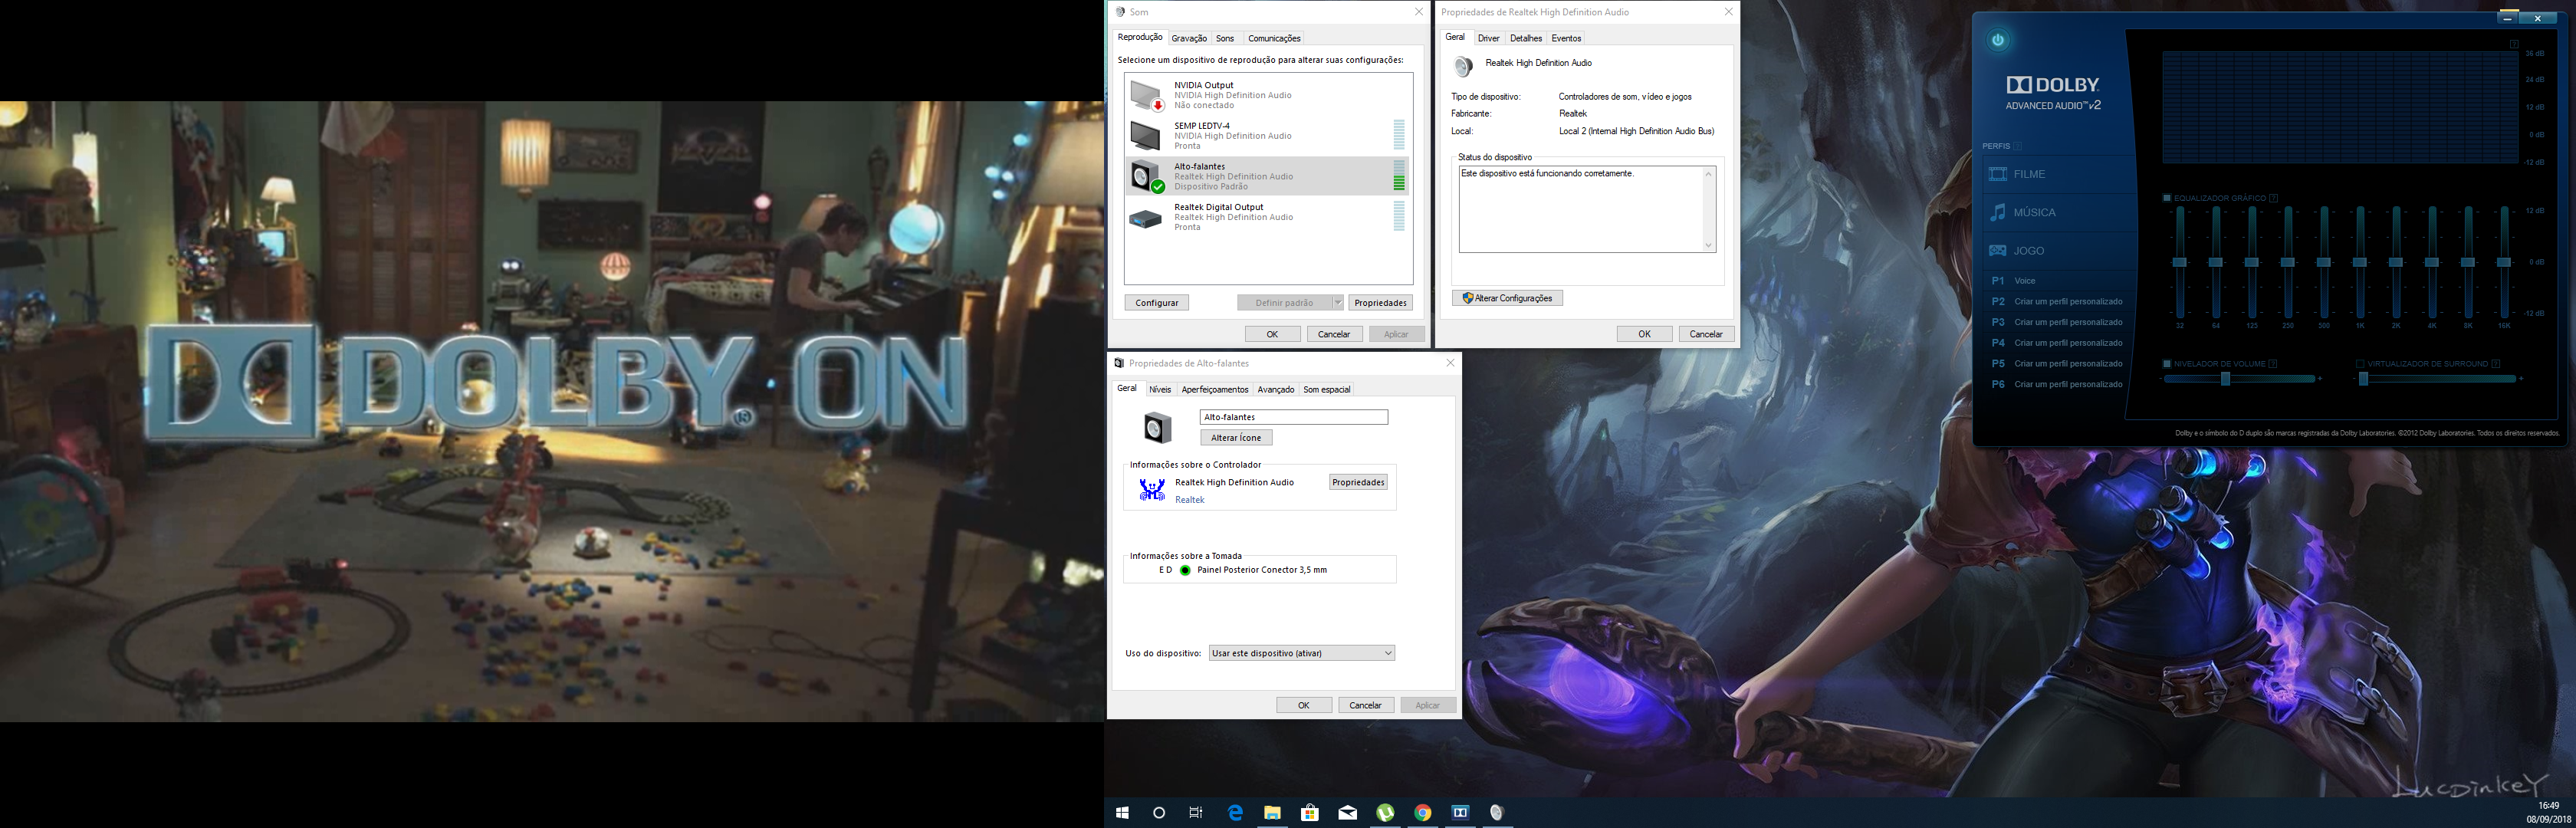Viewport: 2576px width, 828px height.
Task: Open uTorrent from taskbar
Action: (x=1385, y=813)
